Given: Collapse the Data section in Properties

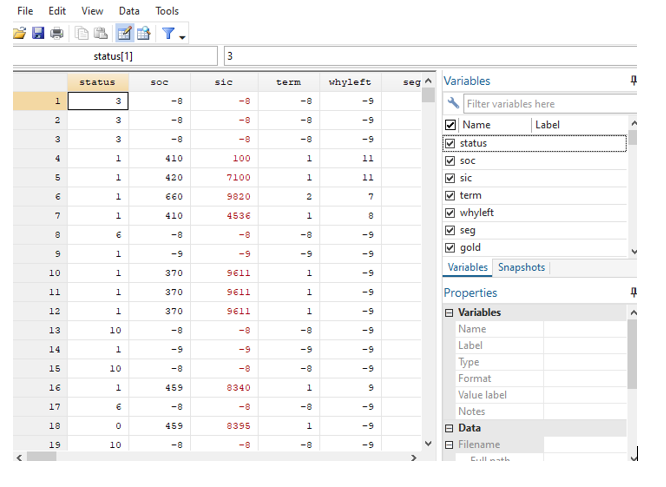Looking at the screenshot, I should (449, 428).
